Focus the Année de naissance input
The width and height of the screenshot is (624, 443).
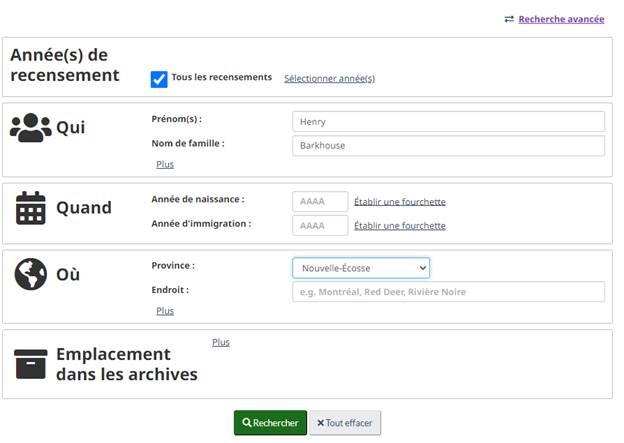(x=320, y=202)
